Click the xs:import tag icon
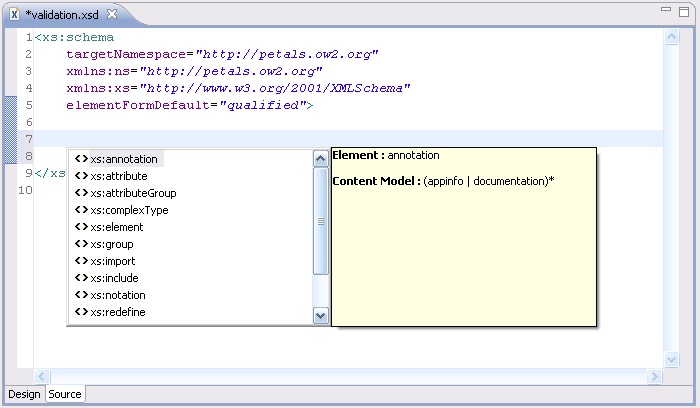This screenshot has width=700, height=408. click(81, 261)
